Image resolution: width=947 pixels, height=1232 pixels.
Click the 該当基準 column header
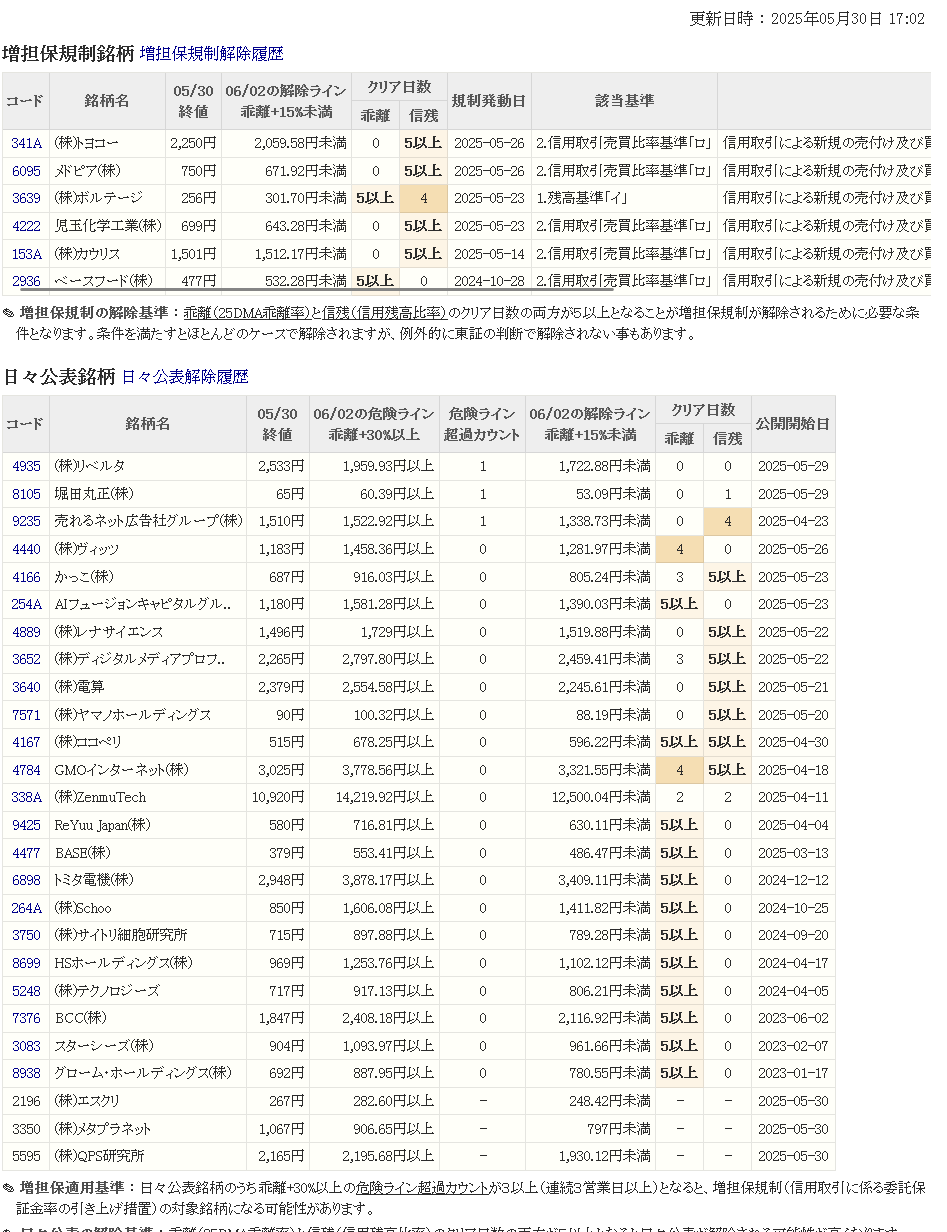click(624, 101)
